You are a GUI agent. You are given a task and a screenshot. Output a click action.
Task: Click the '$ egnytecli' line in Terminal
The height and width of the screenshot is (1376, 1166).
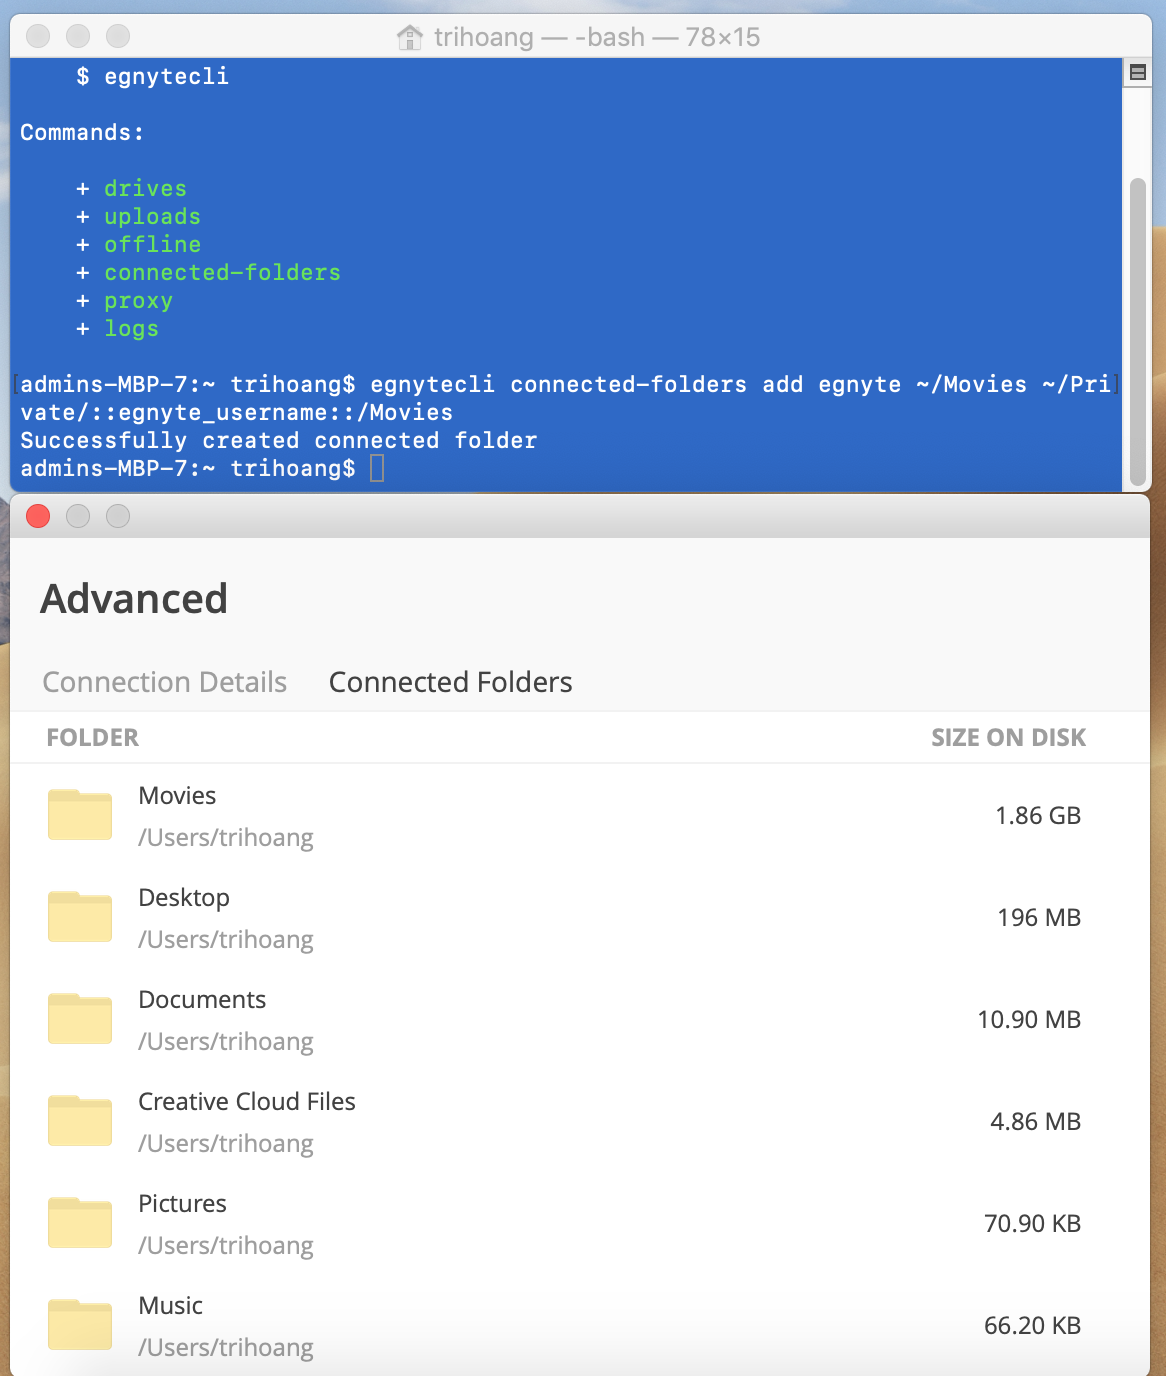coord(152,76)
